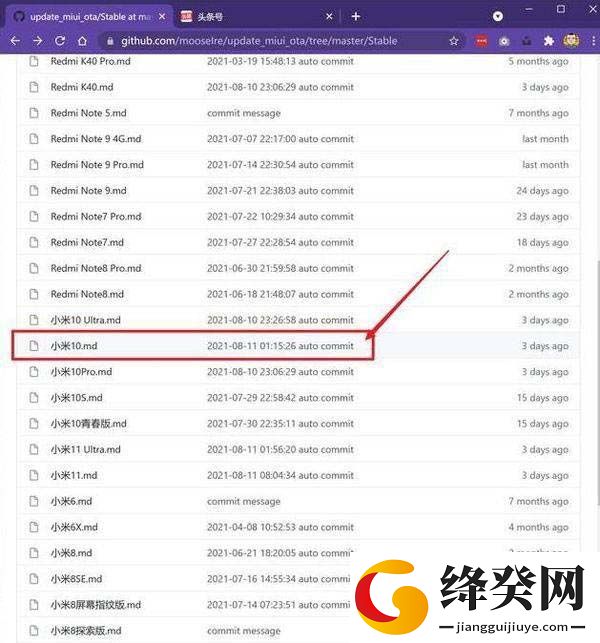This screenshot has width=600, height=643.
Task: Click commit 2021-07-07 22:17:00 auto commit
Action: [280, 139]
